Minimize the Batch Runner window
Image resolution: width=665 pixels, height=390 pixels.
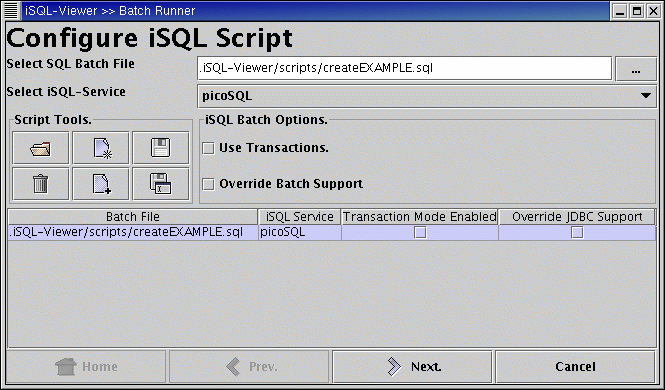point(620,11)
